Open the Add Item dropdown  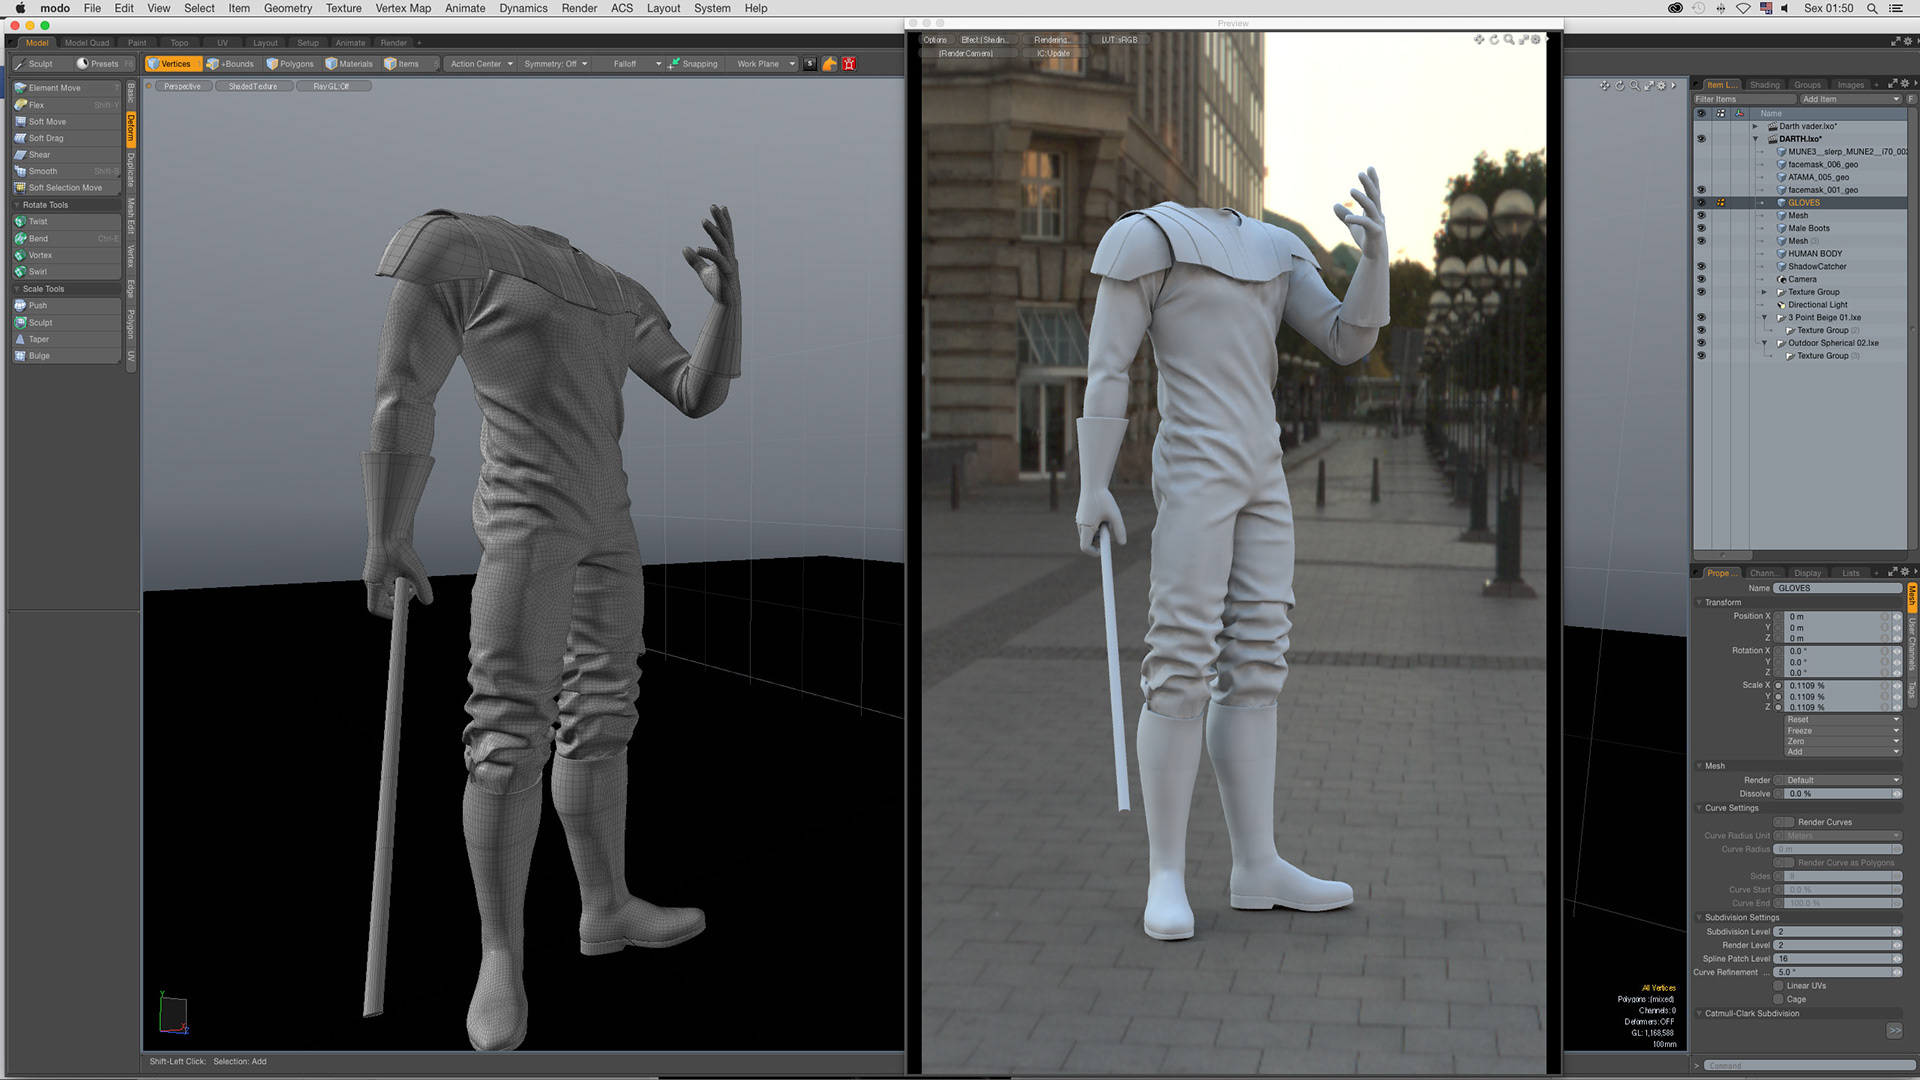1850,99
